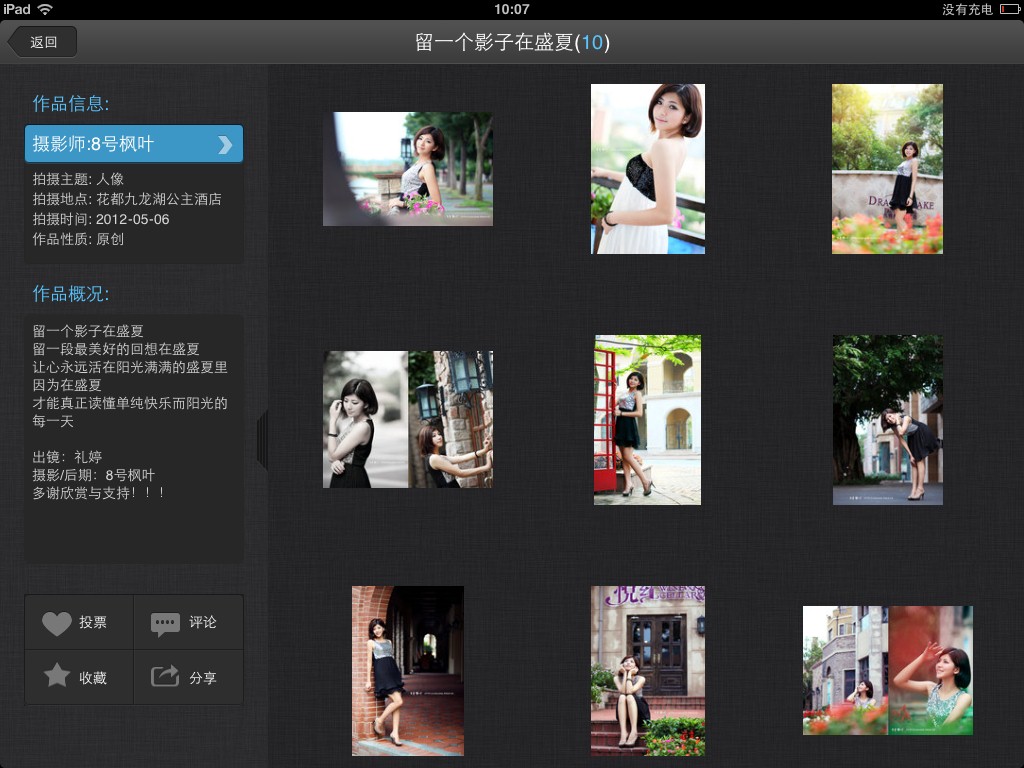
Task: Open the first landscape photo by the lake
Action: (x=407, y=169)
